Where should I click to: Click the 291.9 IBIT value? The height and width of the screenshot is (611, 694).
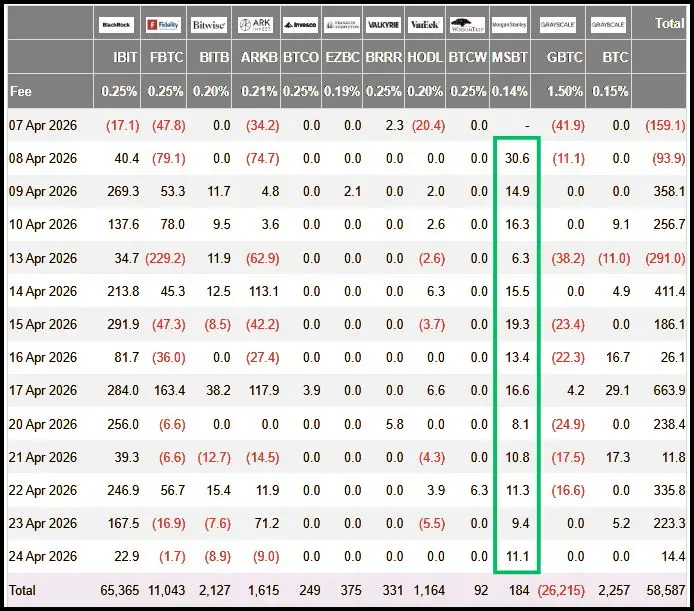click(x=123, y=325)
